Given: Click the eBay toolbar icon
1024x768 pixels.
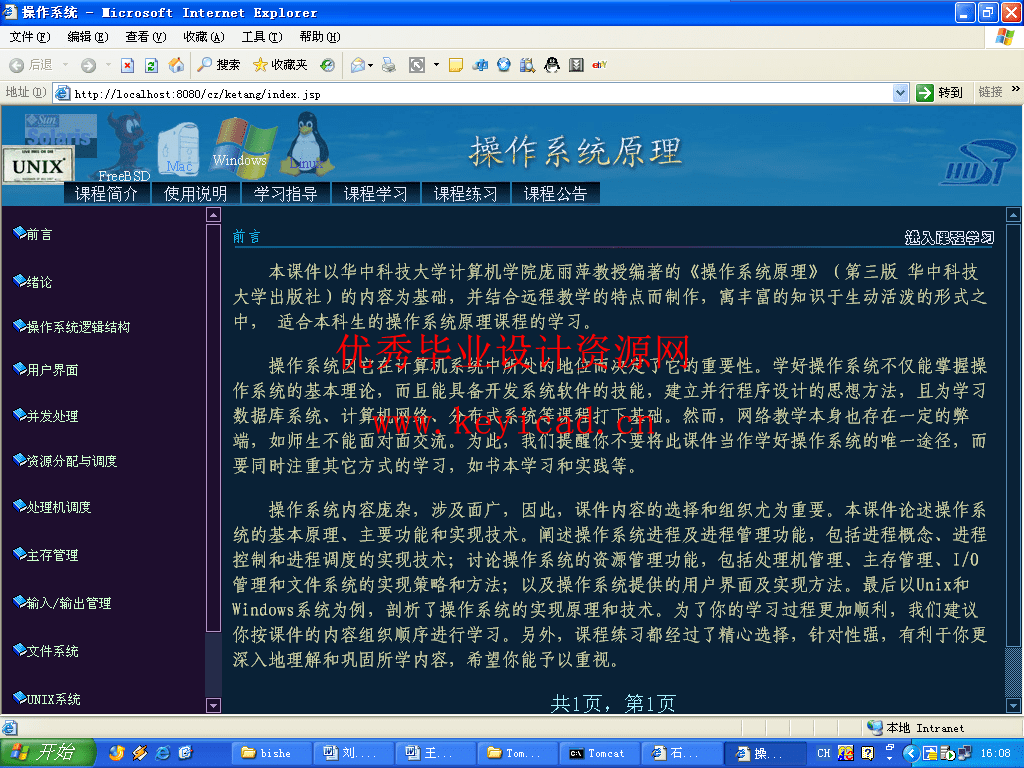Looking at the screenshot, I should point(599,65).
